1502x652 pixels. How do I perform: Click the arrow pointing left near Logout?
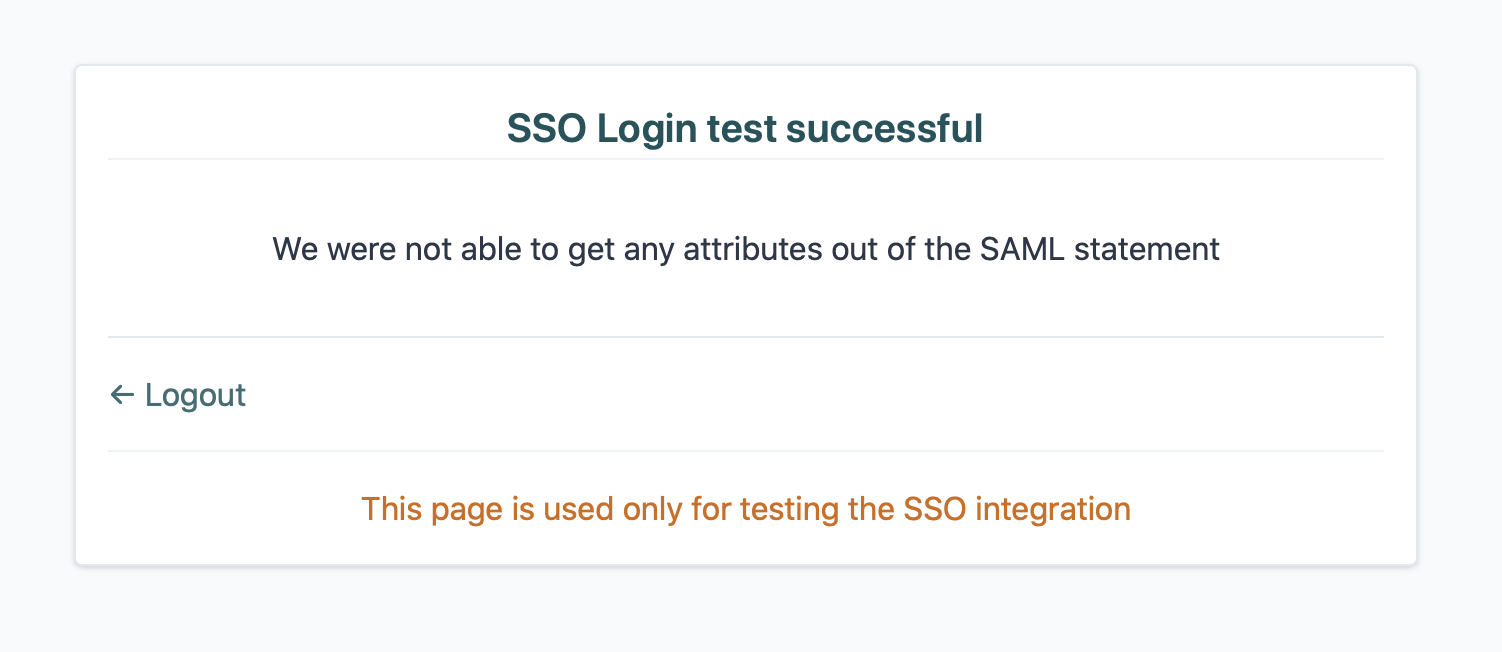(121, 394)
